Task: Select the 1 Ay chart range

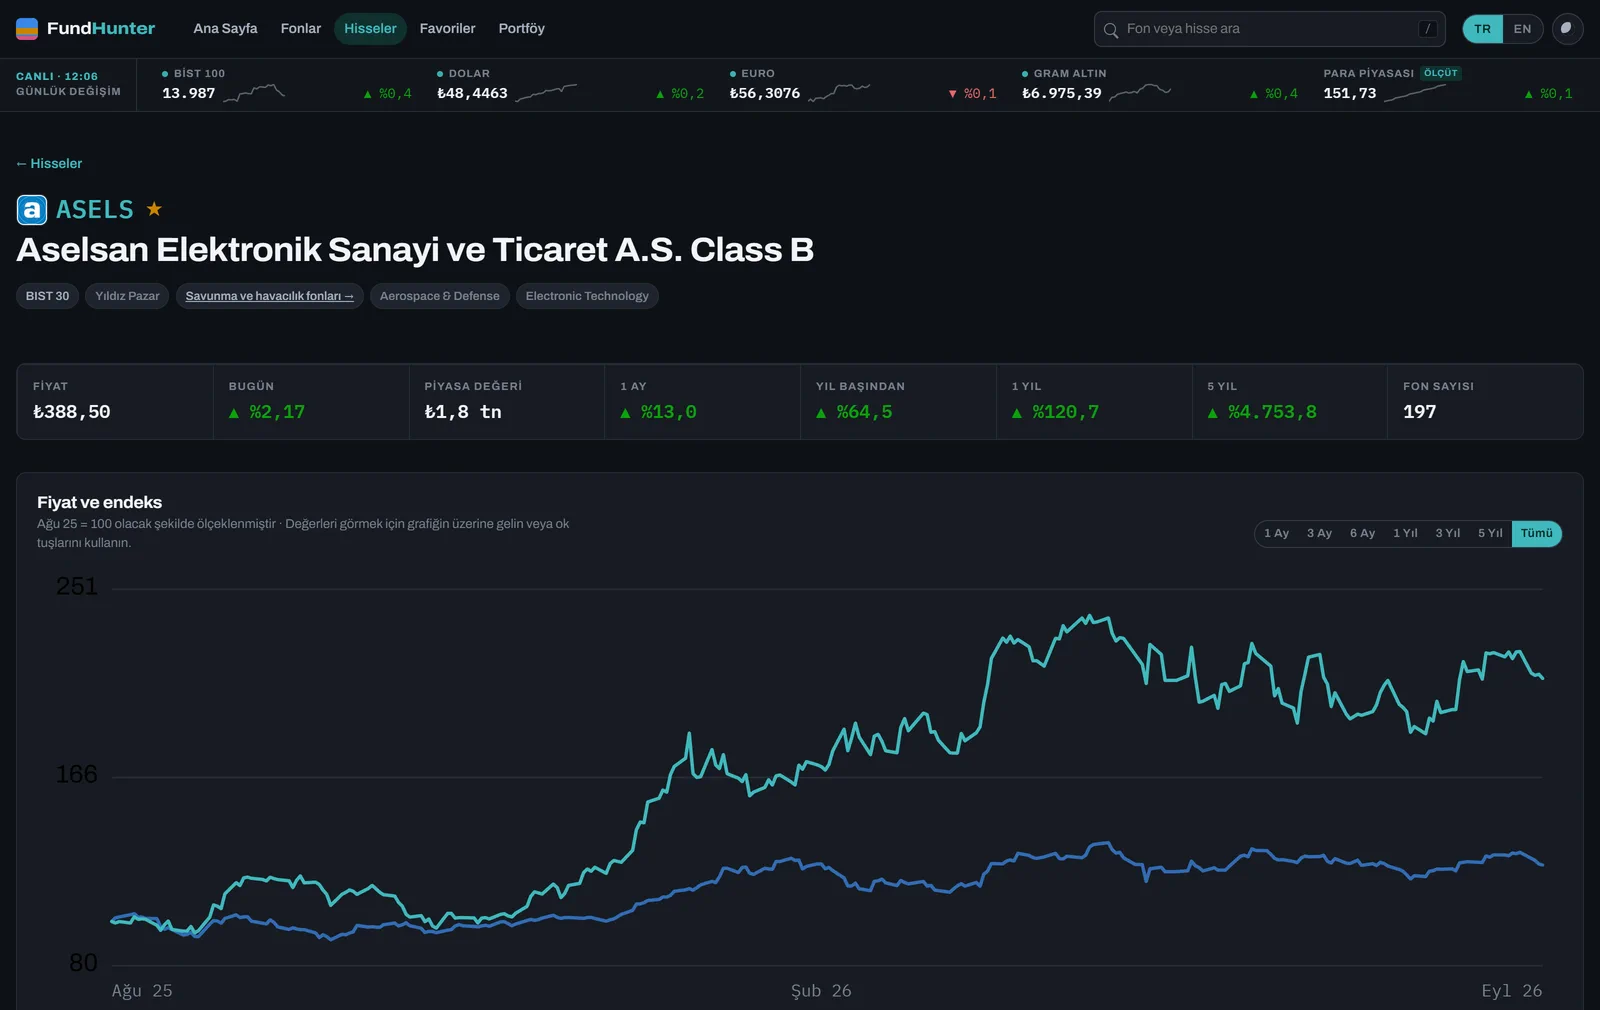Action: (x=1276, y=533)
